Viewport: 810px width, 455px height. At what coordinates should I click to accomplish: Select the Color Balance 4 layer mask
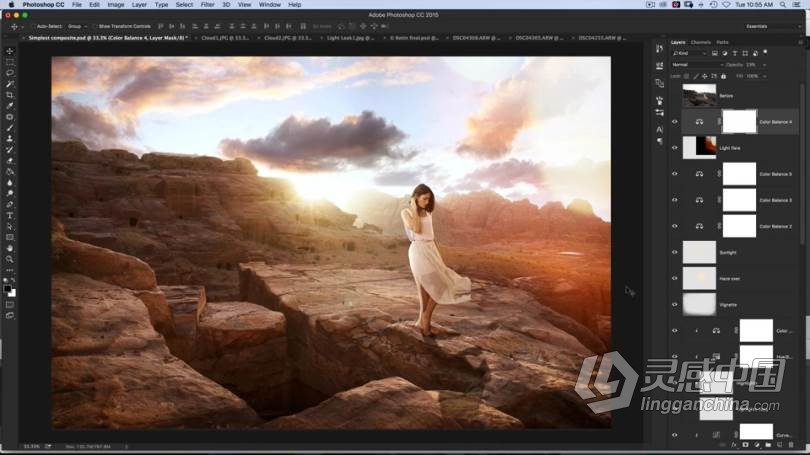(x=739, y=122)
